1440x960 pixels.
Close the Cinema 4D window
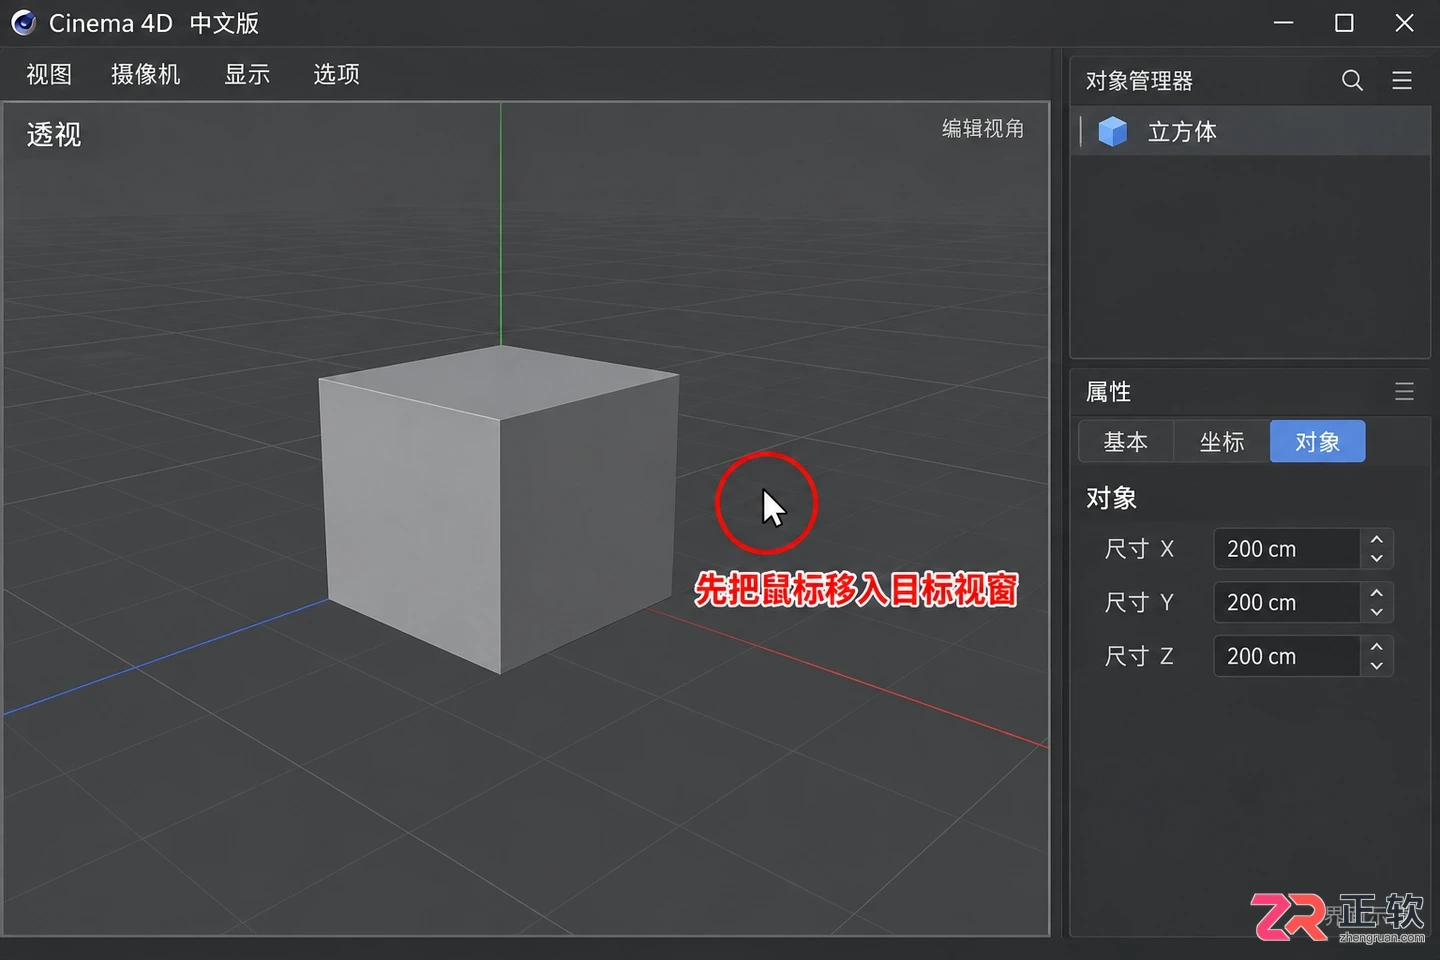coord(1404,22)
